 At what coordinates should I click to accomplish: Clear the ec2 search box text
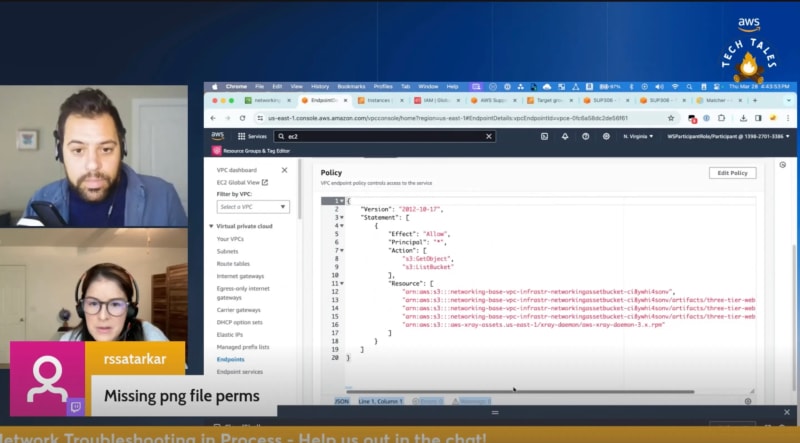coord(490,136)
